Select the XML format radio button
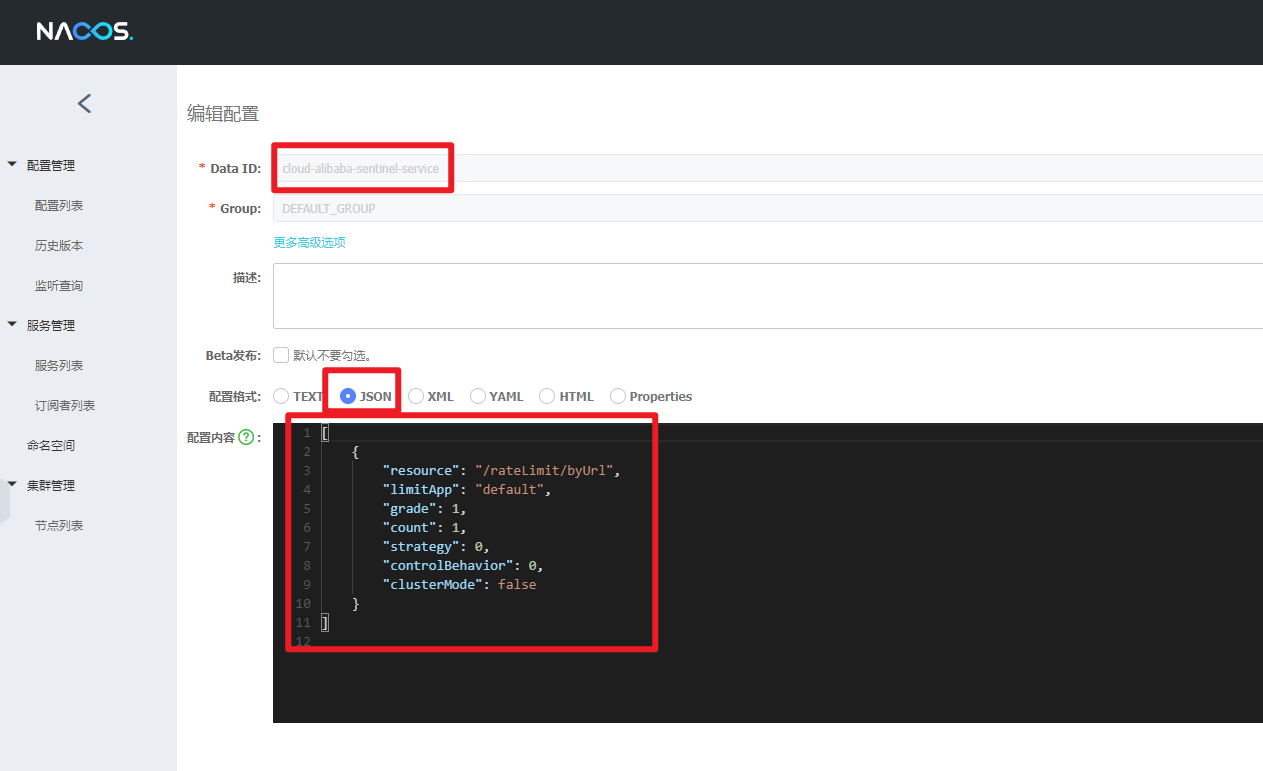Viewport: 1263px width, 771px height. pyautogui.click(x=416, y=396)
